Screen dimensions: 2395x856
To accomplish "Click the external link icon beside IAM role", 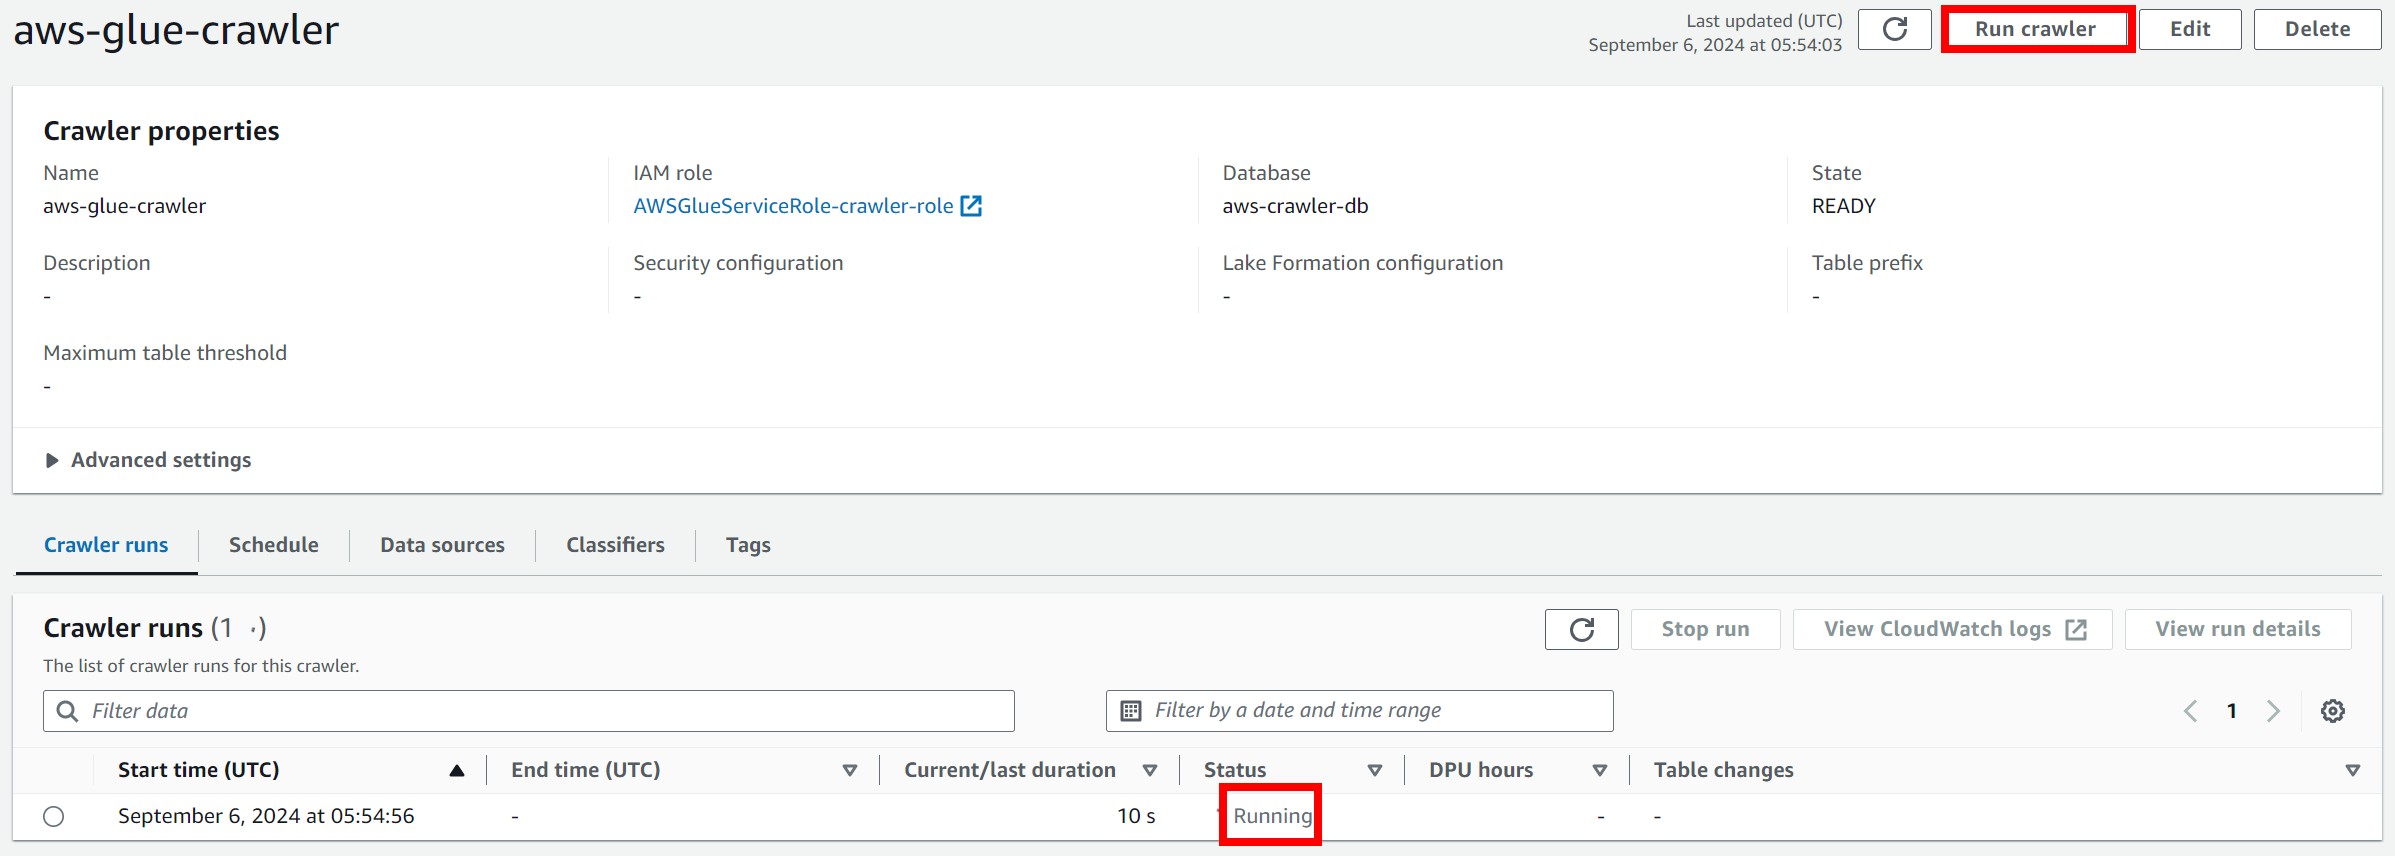I will (x=971, y=206).
